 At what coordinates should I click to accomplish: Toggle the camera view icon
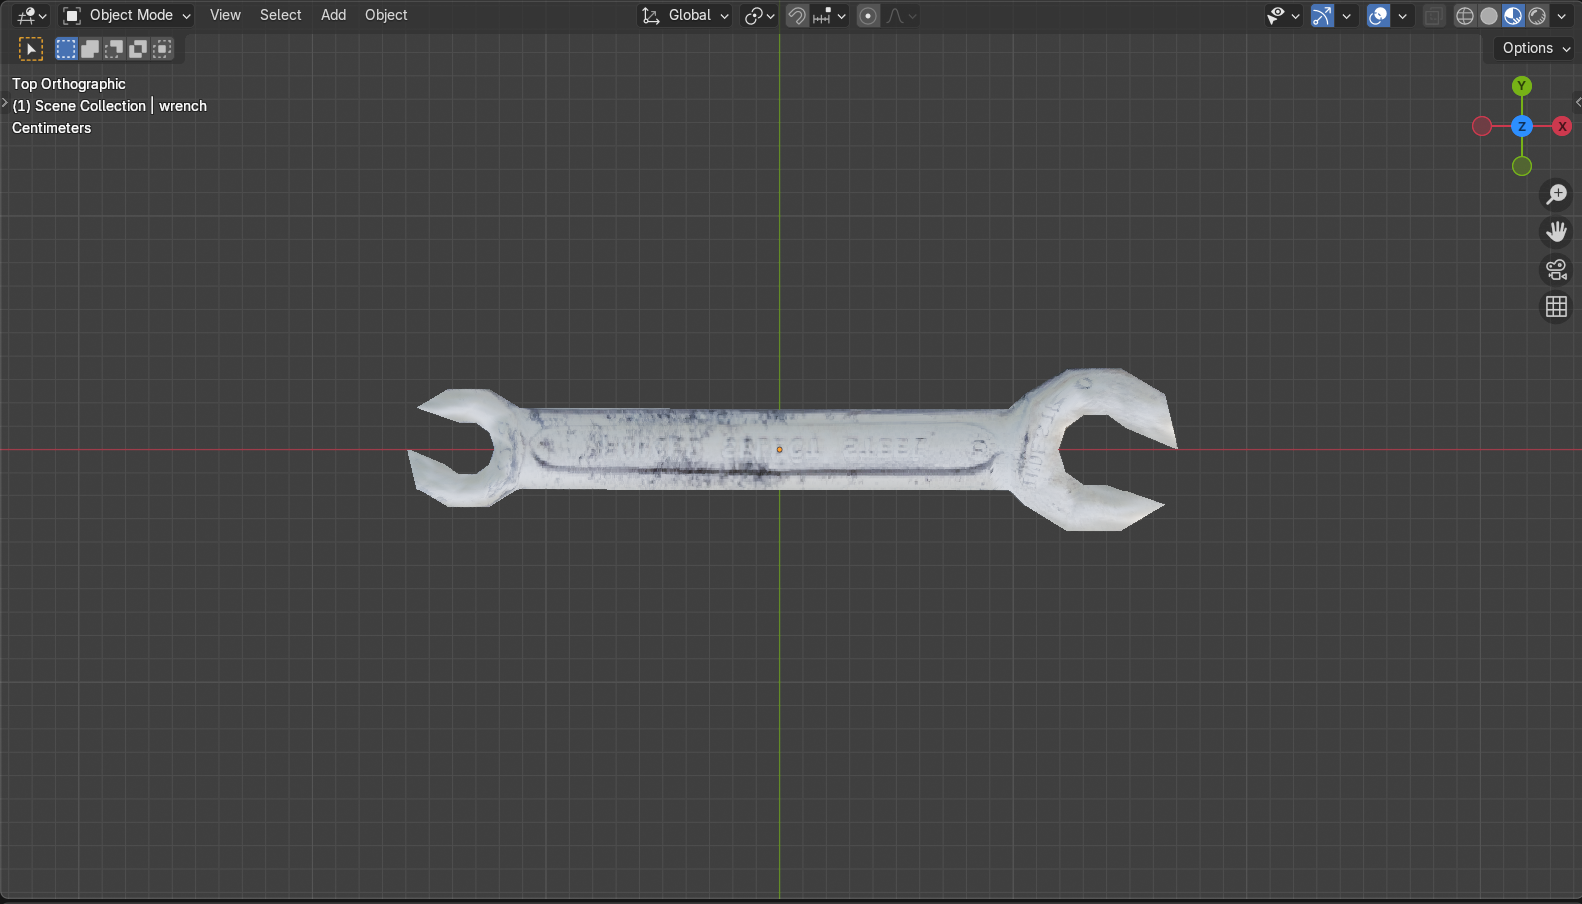(x=1556, y=270)
